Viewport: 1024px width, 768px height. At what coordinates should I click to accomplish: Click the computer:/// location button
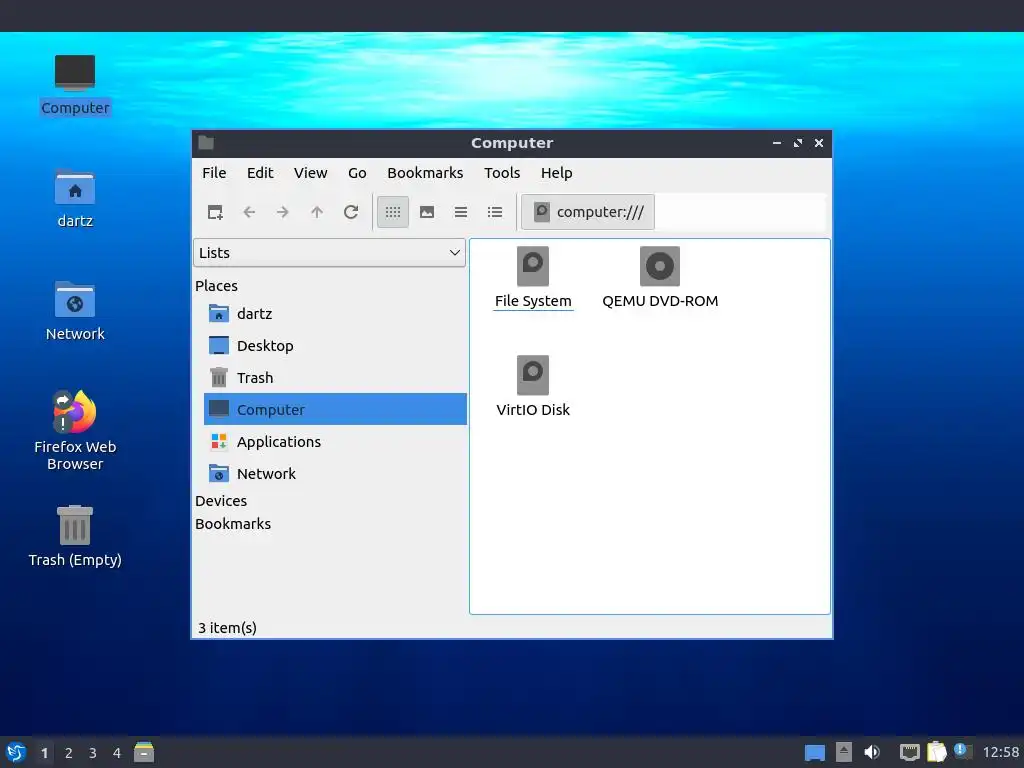point(588,212)
